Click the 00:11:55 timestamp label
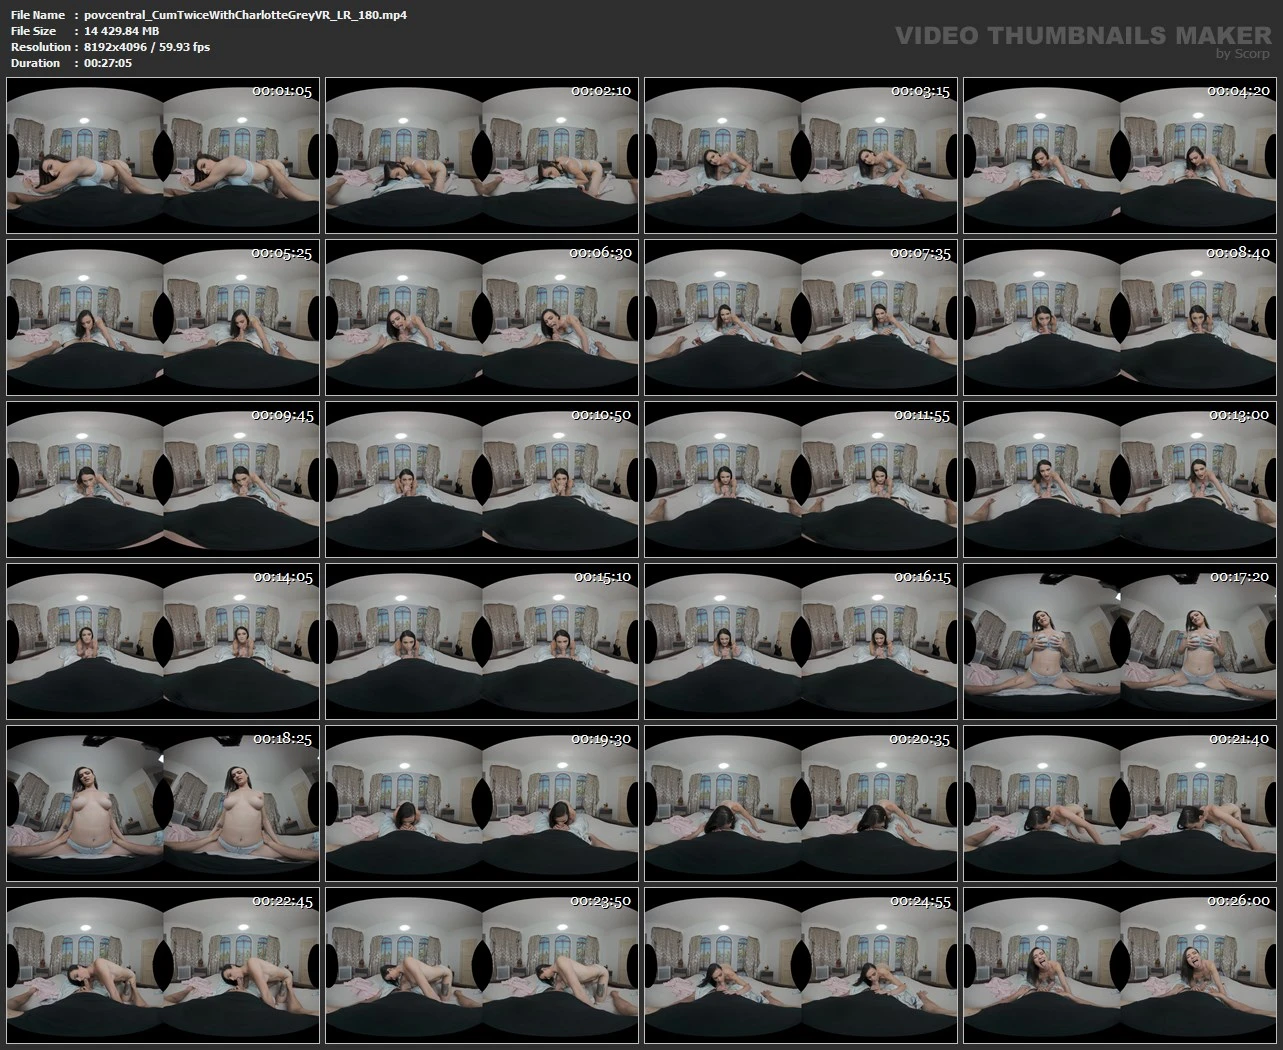1283x1050 pixels. pos(920,415)
